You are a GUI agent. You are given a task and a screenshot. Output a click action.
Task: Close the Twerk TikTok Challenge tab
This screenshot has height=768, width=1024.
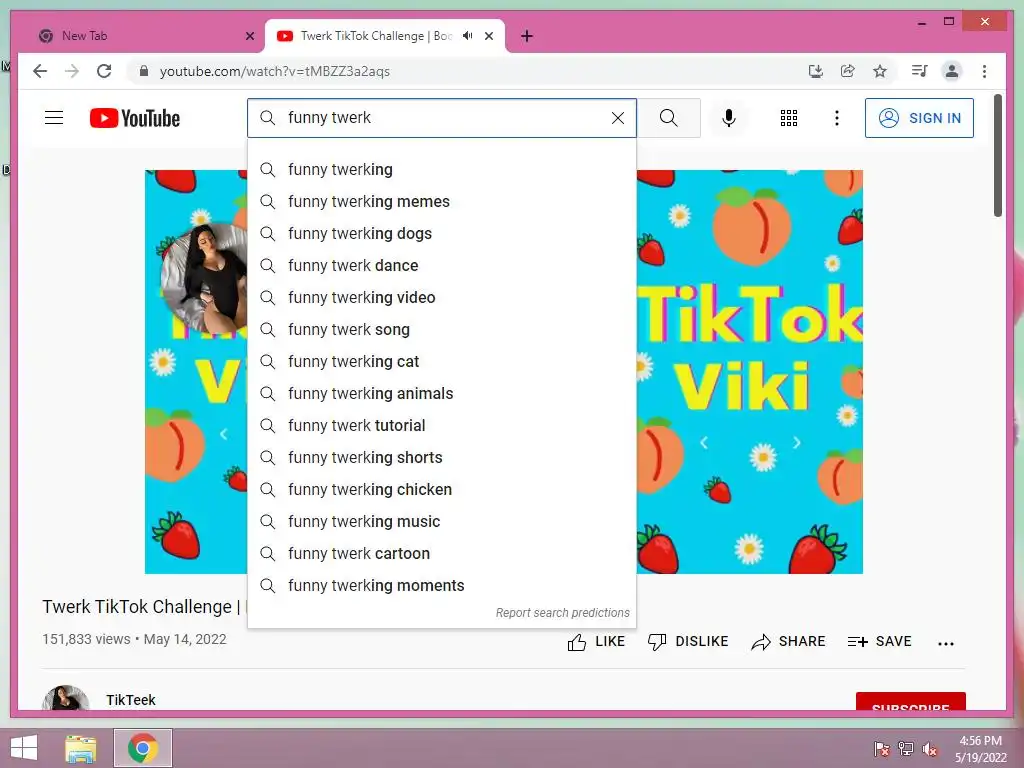[x=489, y=36]
